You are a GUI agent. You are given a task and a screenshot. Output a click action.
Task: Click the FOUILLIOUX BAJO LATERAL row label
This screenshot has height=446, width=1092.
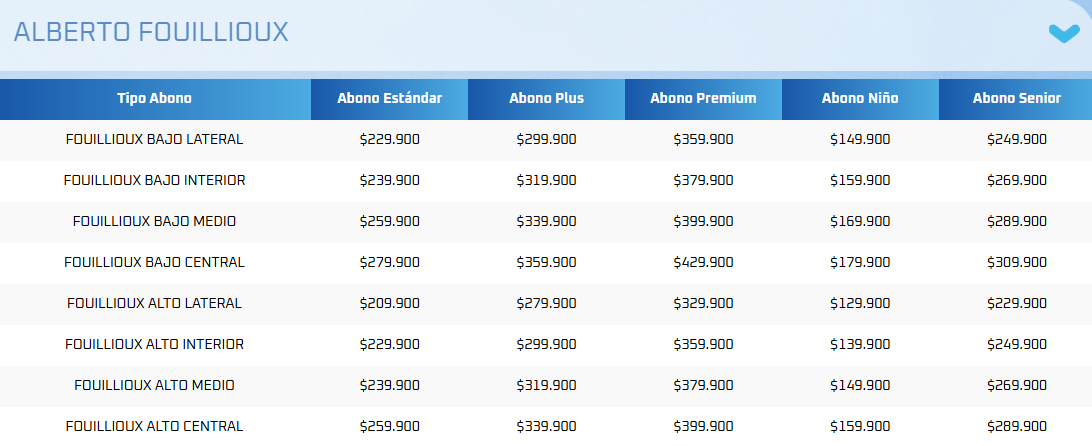click(154, 139)
